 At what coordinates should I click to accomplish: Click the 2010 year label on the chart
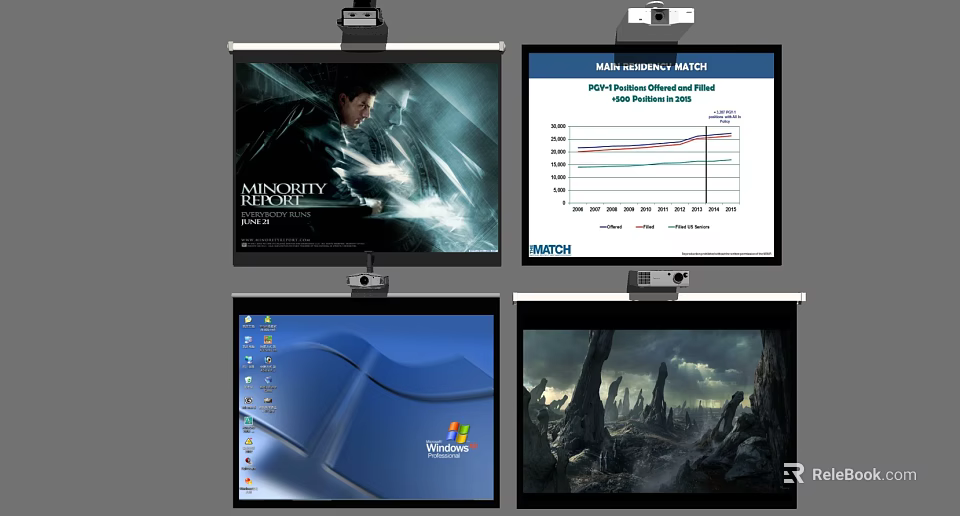[x=645, y=209]
